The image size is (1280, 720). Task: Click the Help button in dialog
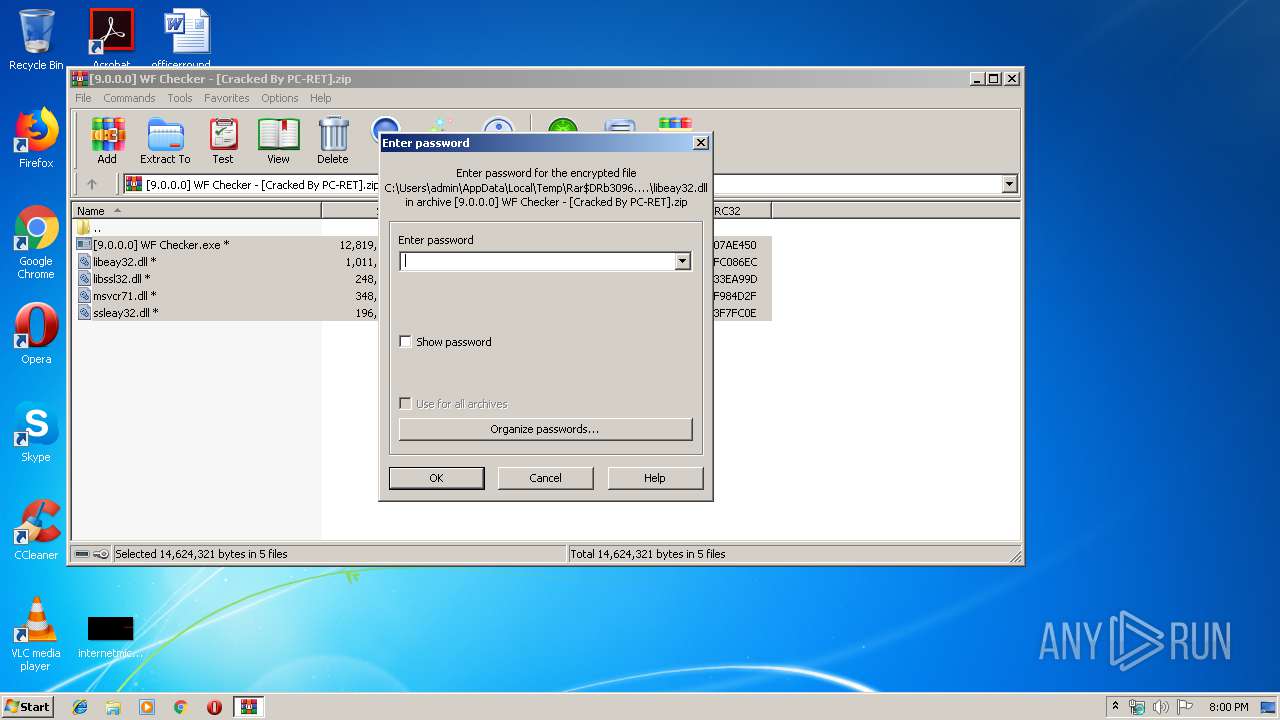655,478
